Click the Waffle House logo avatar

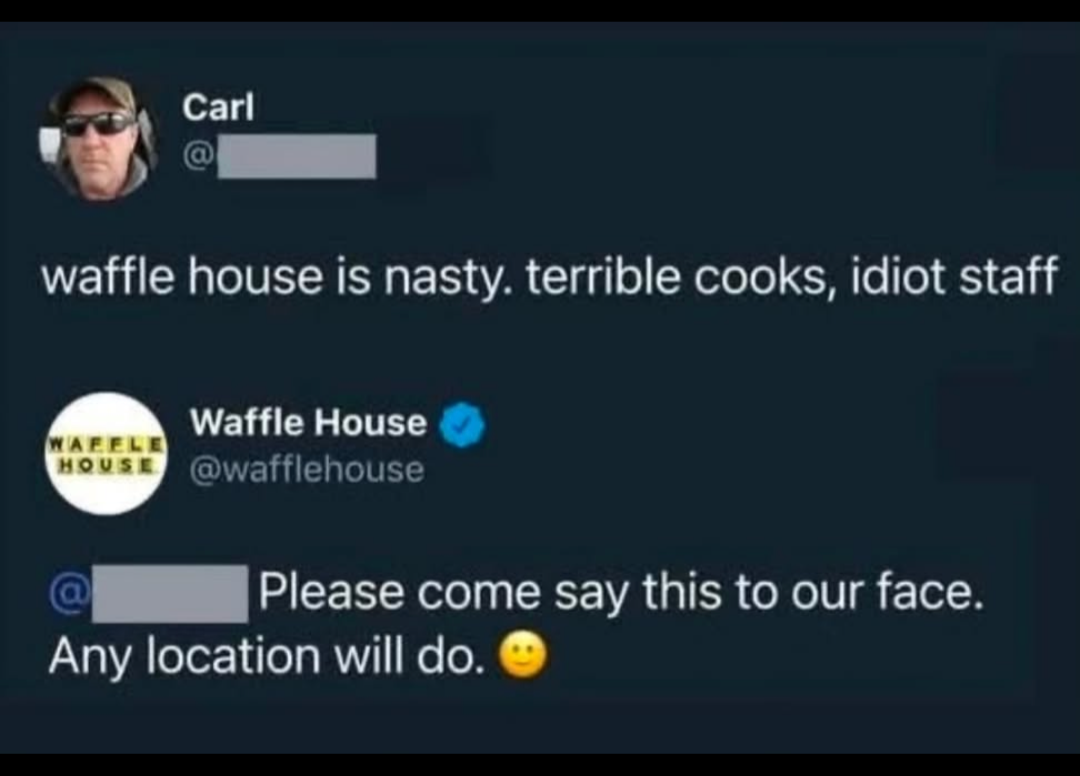click(107, 454)
